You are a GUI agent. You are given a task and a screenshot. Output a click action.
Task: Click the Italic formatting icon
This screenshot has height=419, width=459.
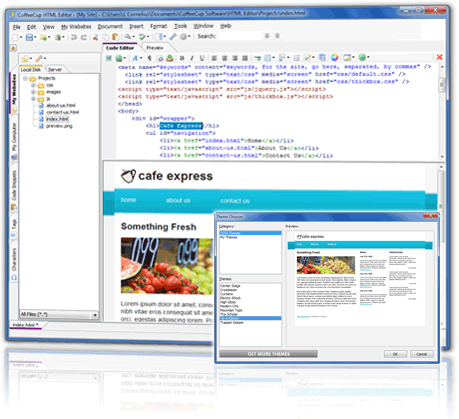point(192,58)
